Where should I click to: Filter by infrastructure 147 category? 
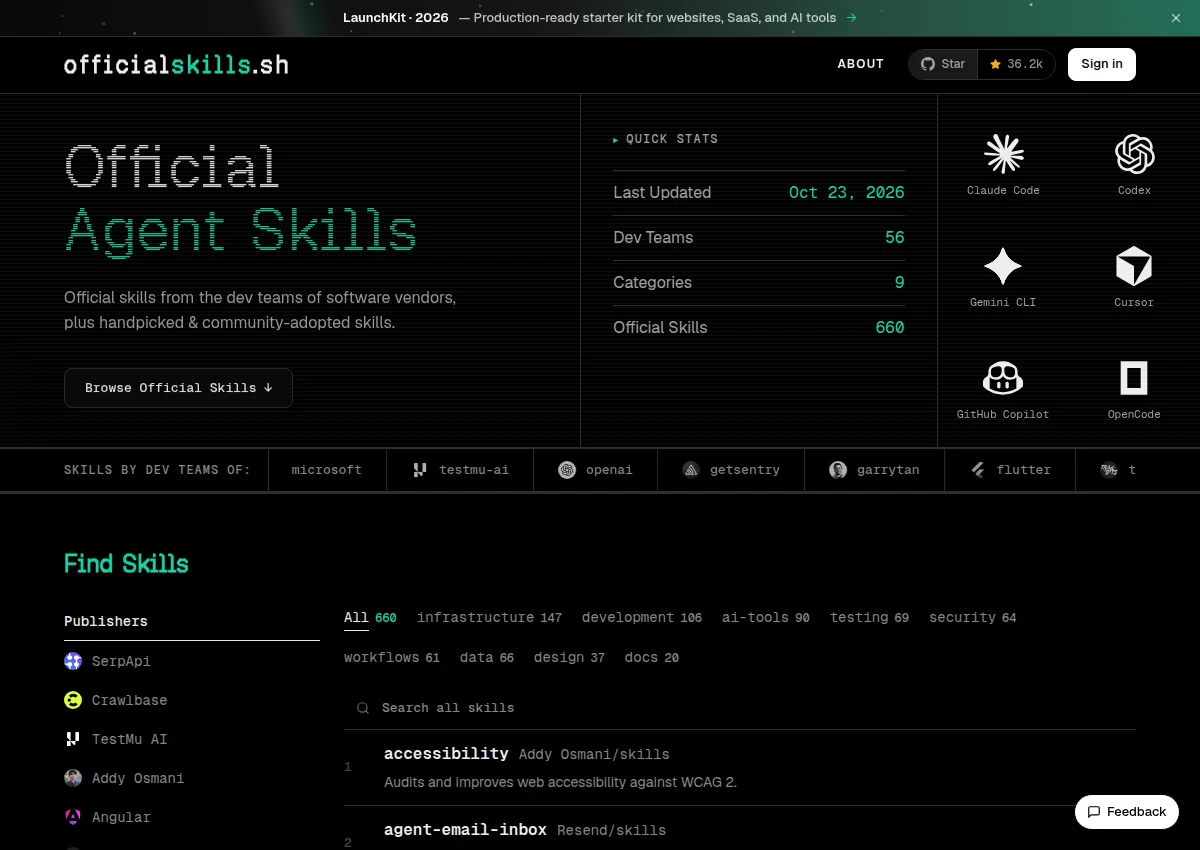pyautogui.click(x=489, y=618)
